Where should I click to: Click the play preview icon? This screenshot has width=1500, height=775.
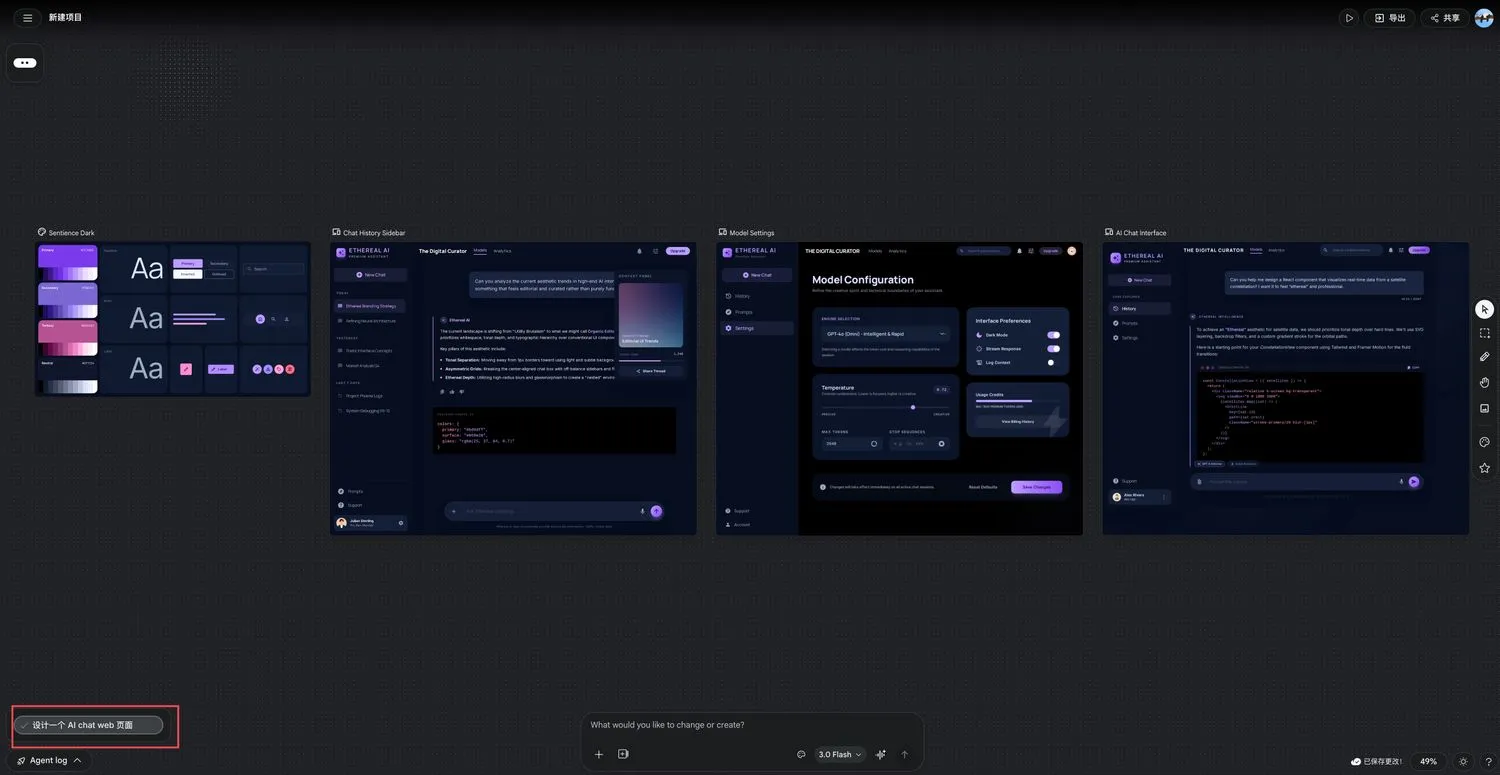coord(1349,17)
